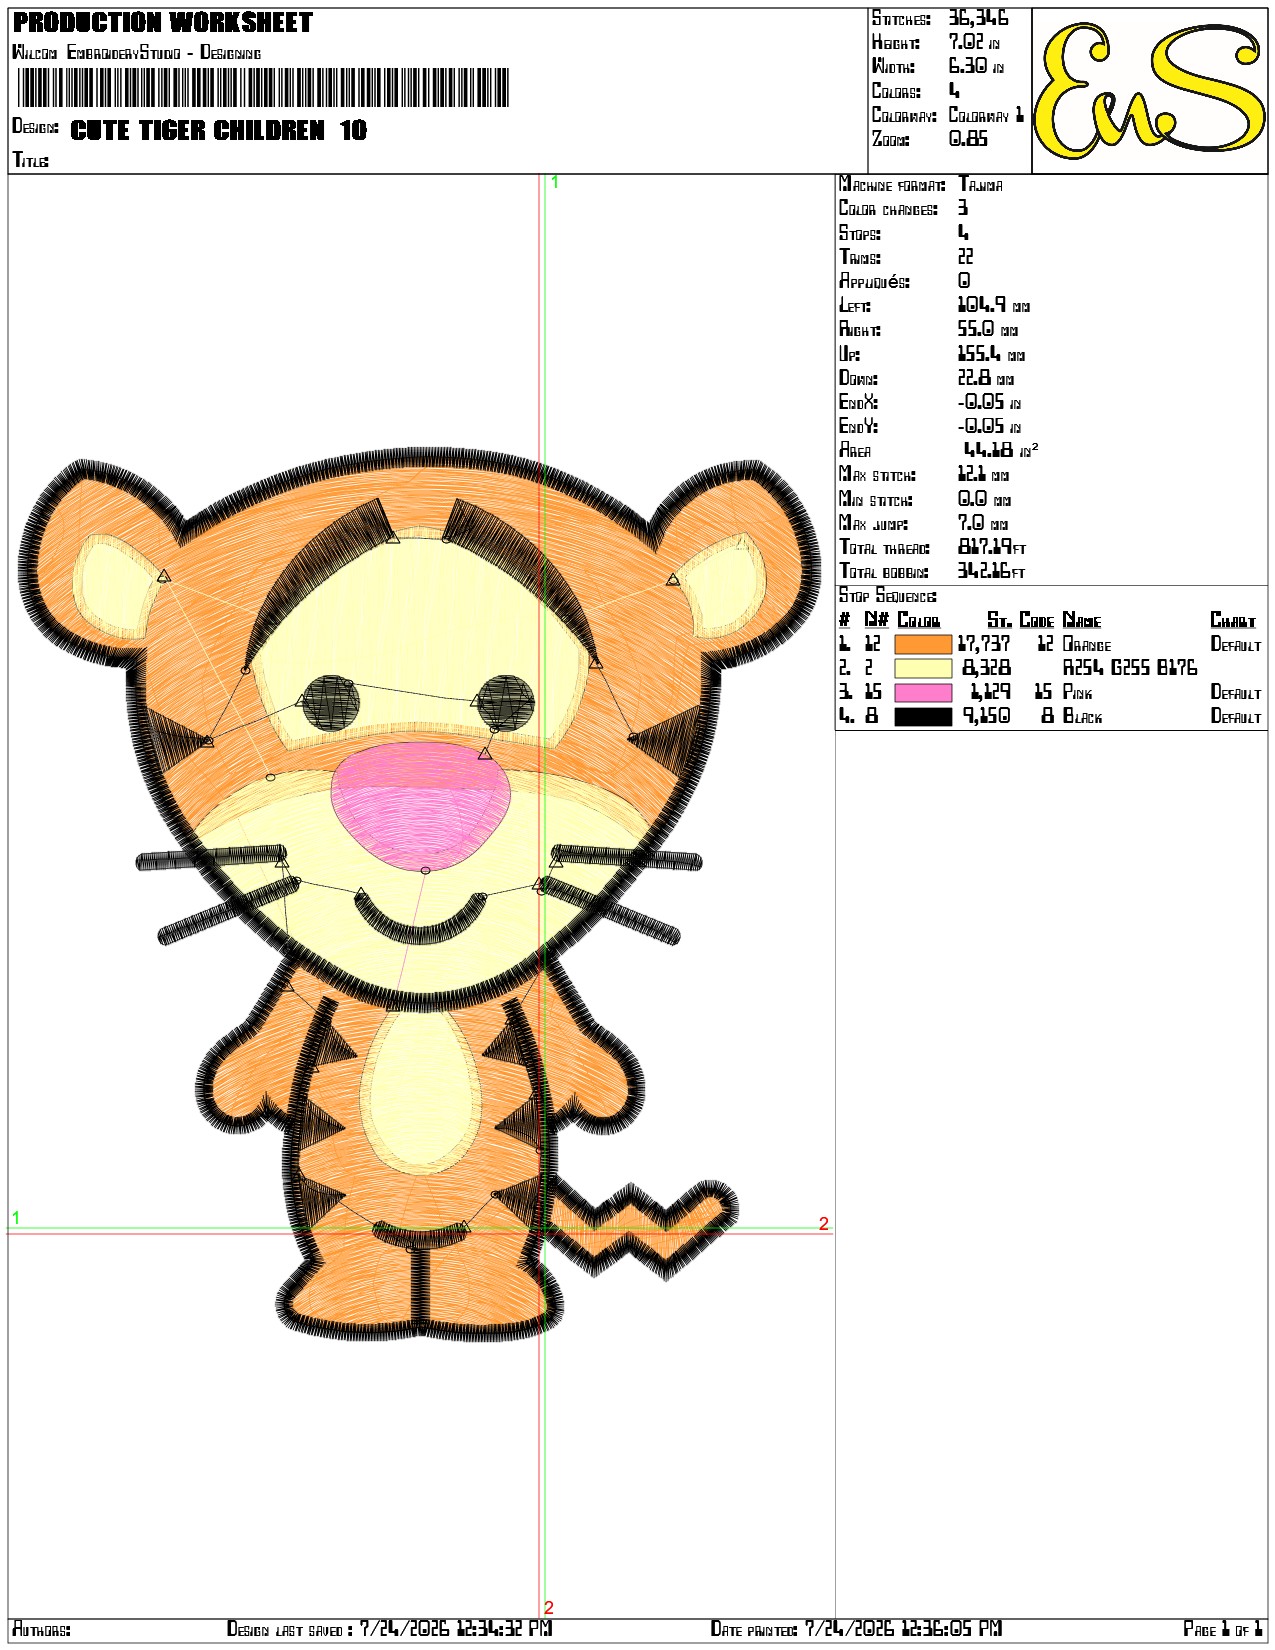Select stitch count 8,328 in row 2
Image resolution: width=1275 pixels, height=1650 pixels.
click(x=986, y=669)
